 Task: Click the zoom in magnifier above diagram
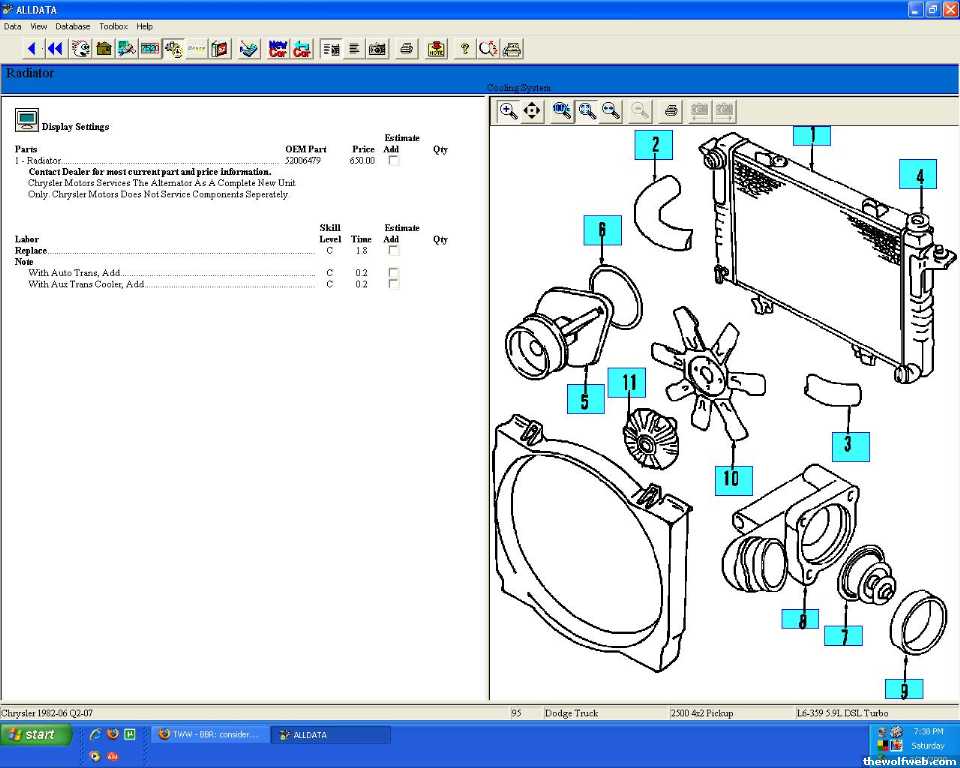pos(508,111)
